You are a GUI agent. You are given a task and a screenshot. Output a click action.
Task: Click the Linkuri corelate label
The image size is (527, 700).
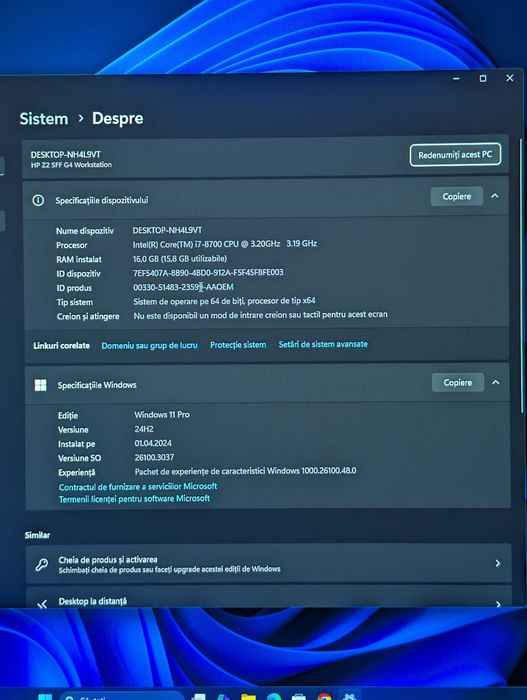pos(62,346)
